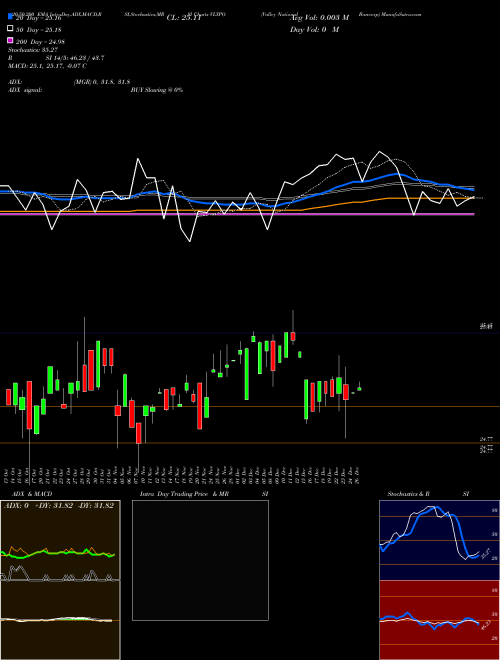Select the 'Day Vol: 0 M' label
500x660 pixels.
[314, 29]
